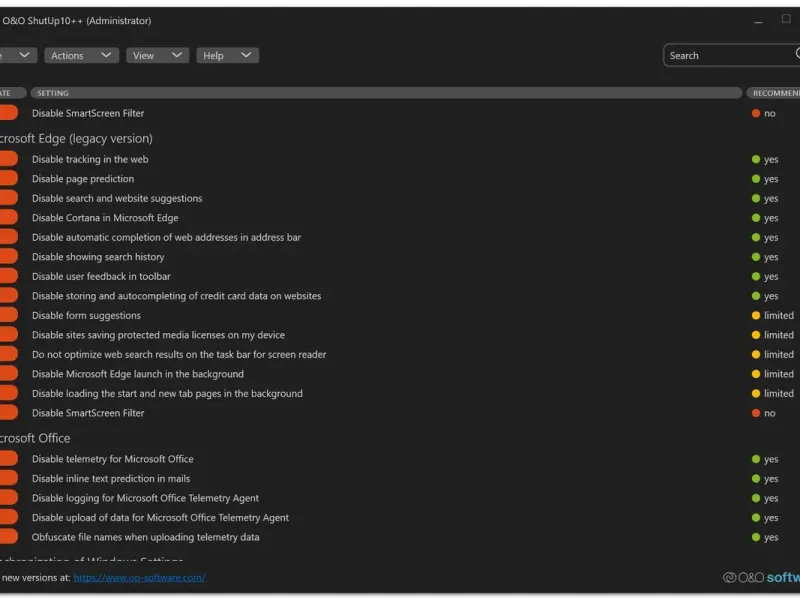Toggle Disable showing search history

[x=8, y=257]
